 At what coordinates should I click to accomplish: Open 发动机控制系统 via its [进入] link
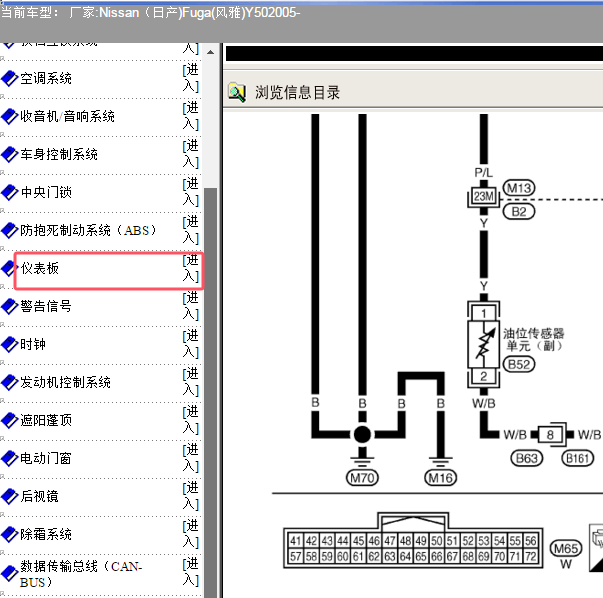point(191,382)
